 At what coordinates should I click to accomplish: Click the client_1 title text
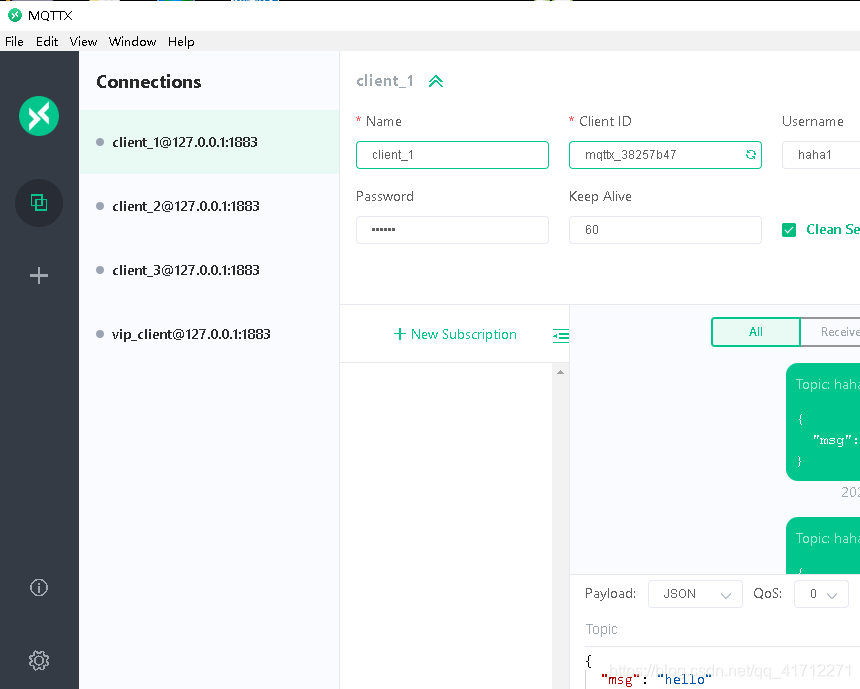[384, 81]
